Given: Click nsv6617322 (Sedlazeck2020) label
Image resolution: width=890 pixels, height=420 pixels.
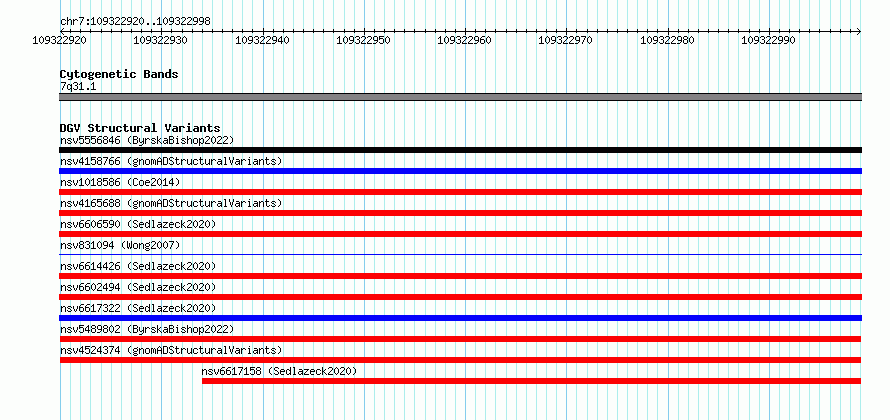Looking at the screenshot, I should [x=138, y=308].
